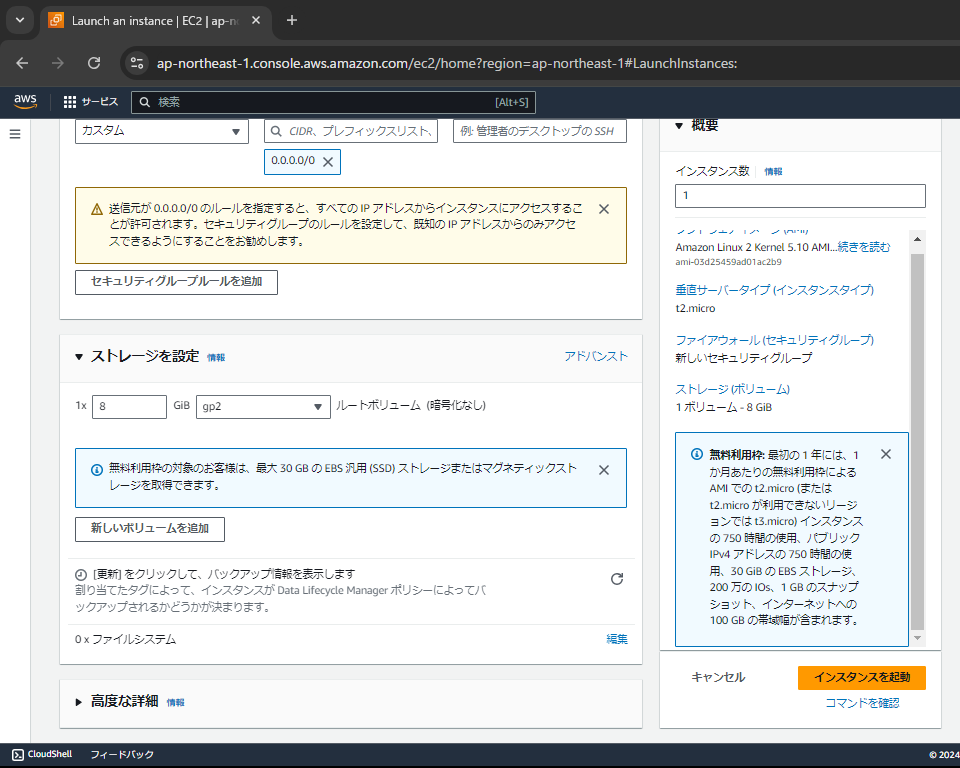Open site information icon in address bar
Viewport: 960px width, 768px height.
pyautogui.click(x=137, y=63)
